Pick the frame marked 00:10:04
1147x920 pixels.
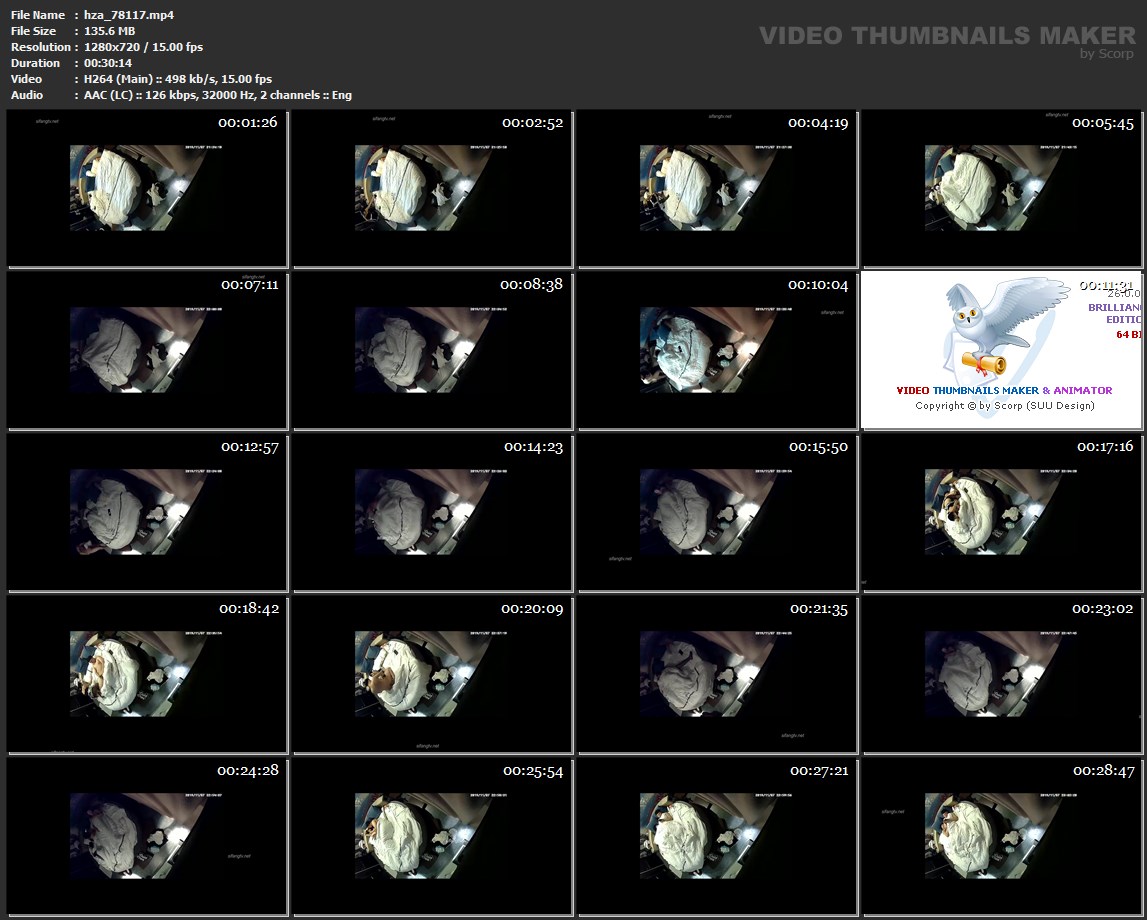[717, 351]
